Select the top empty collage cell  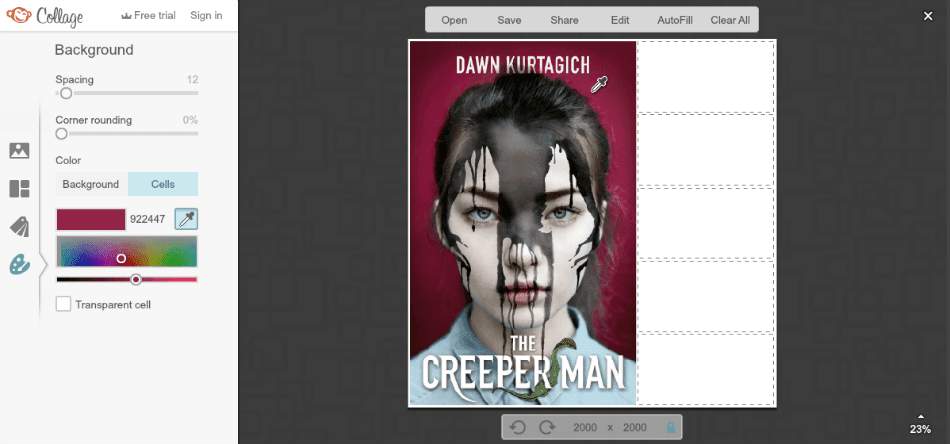pos(706,77)
